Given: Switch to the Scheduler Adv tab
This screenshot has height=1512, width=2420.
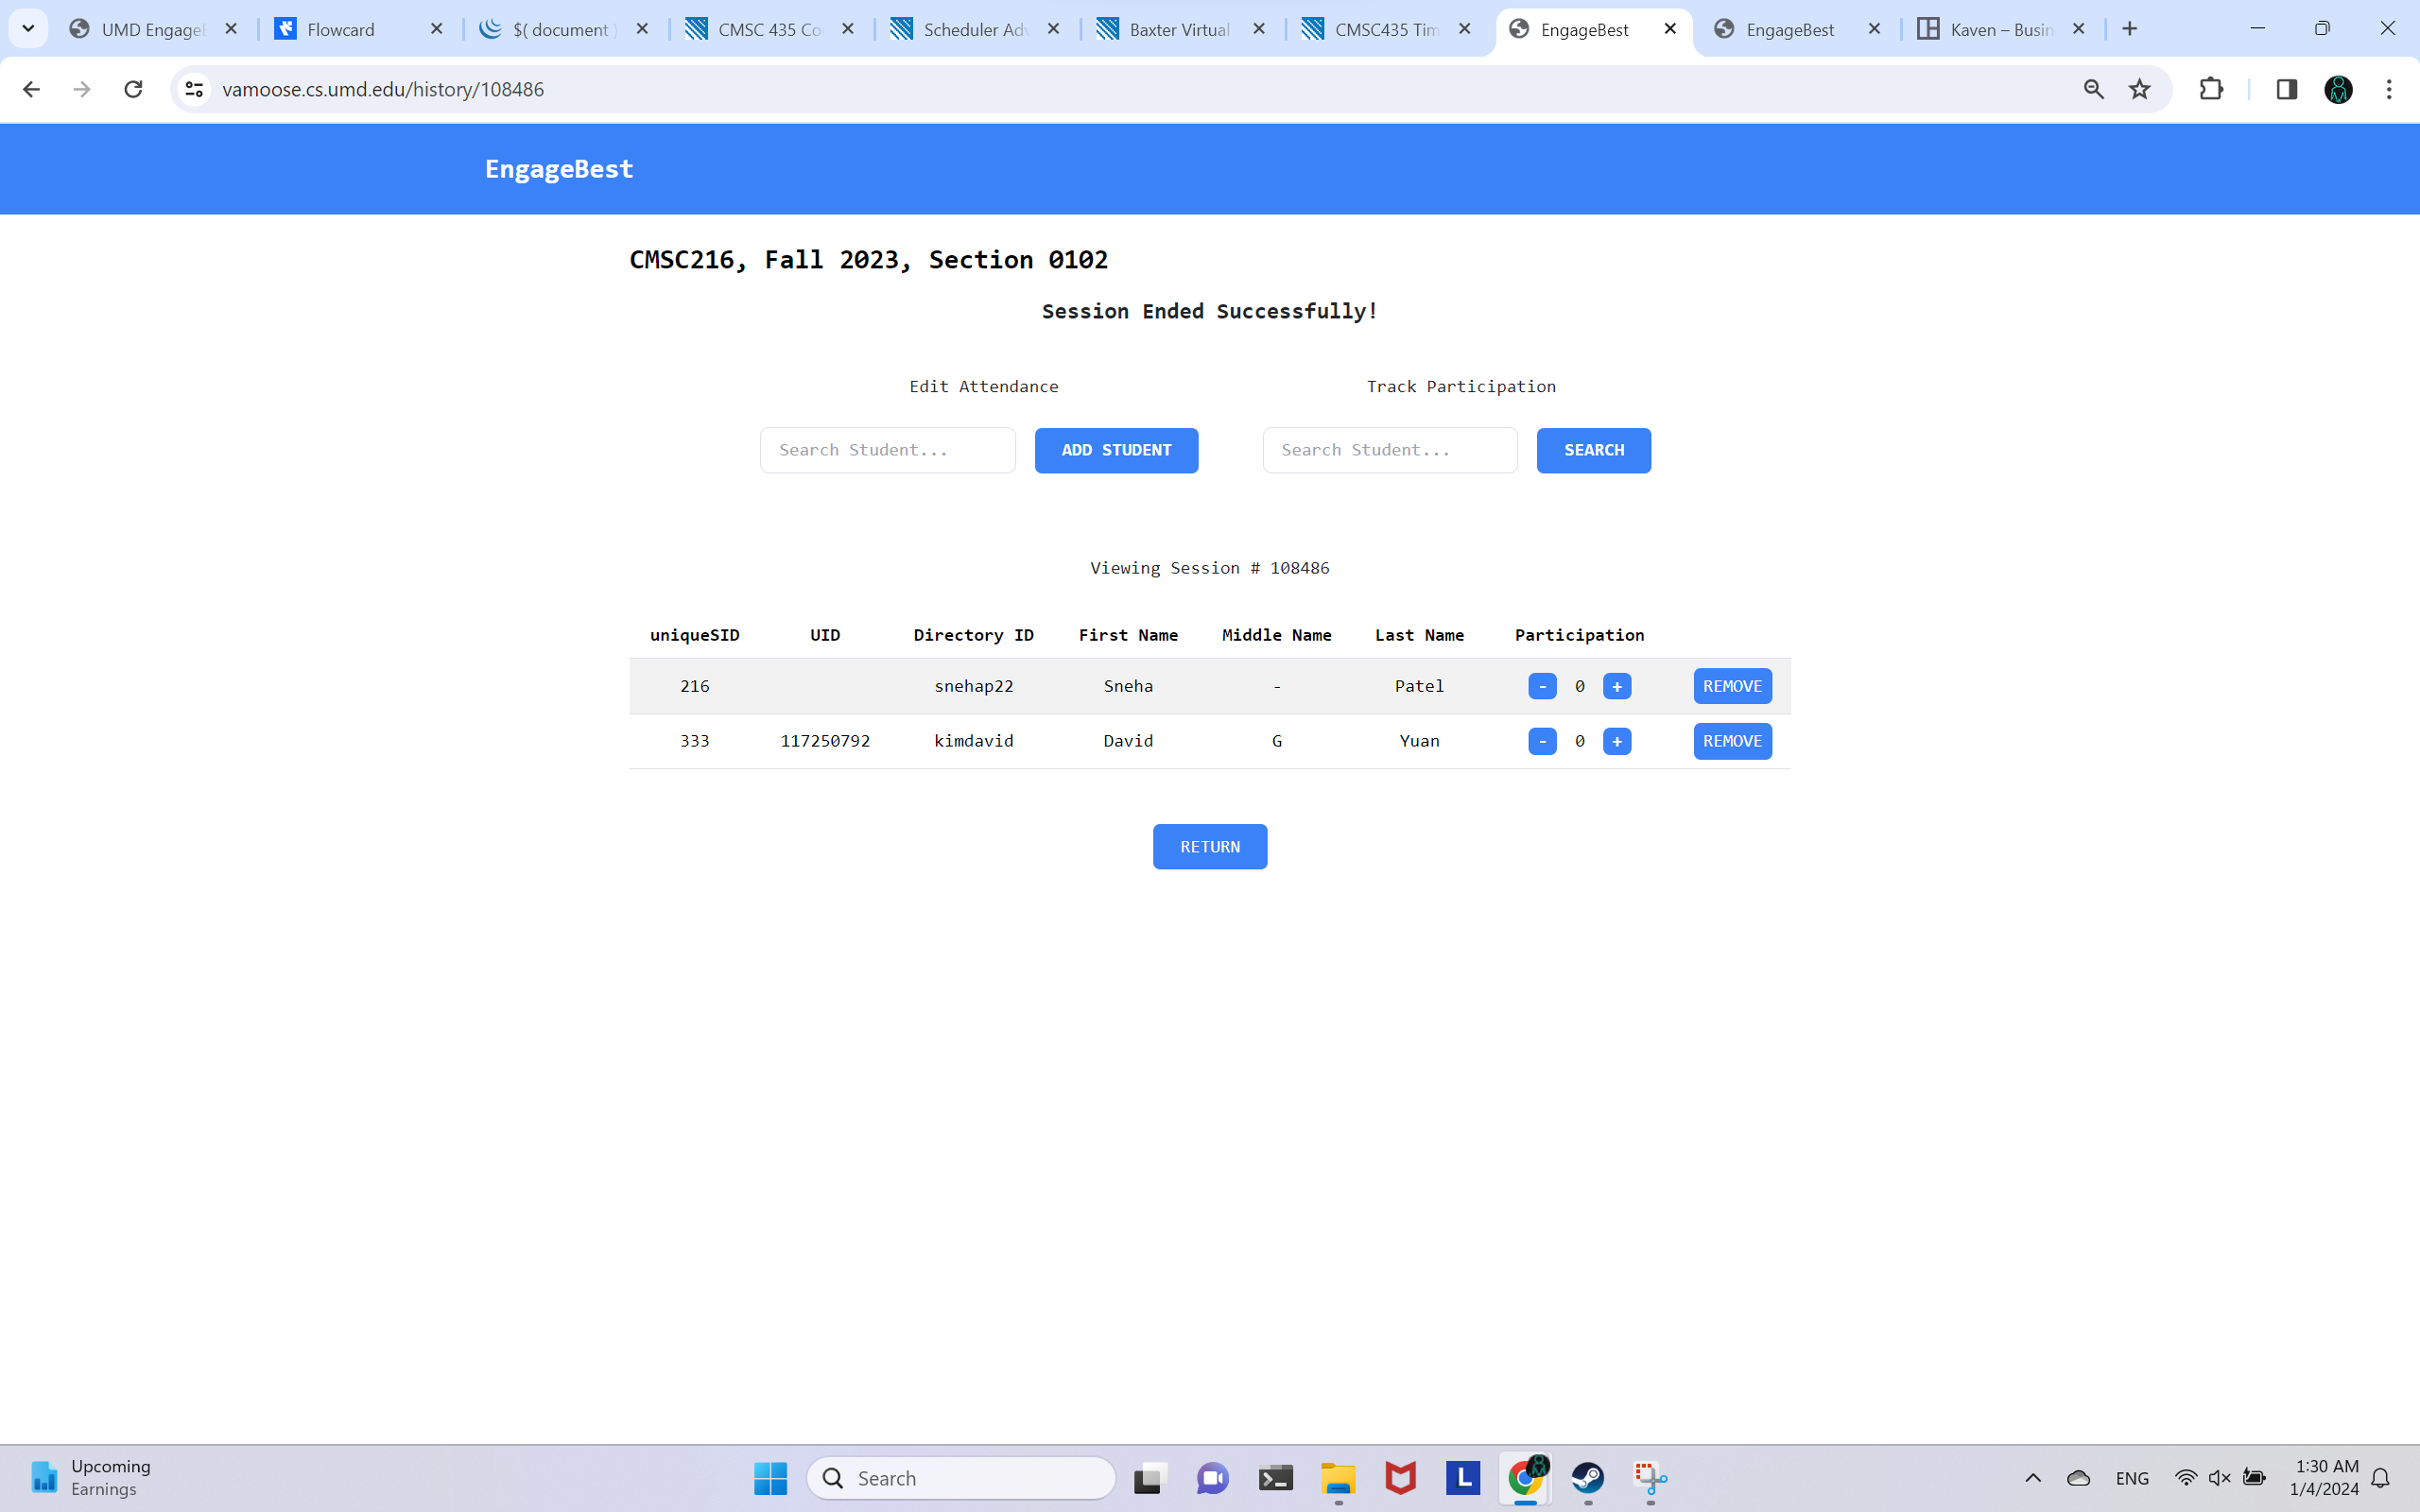Looking at the screenshot, I should [975, 29].
